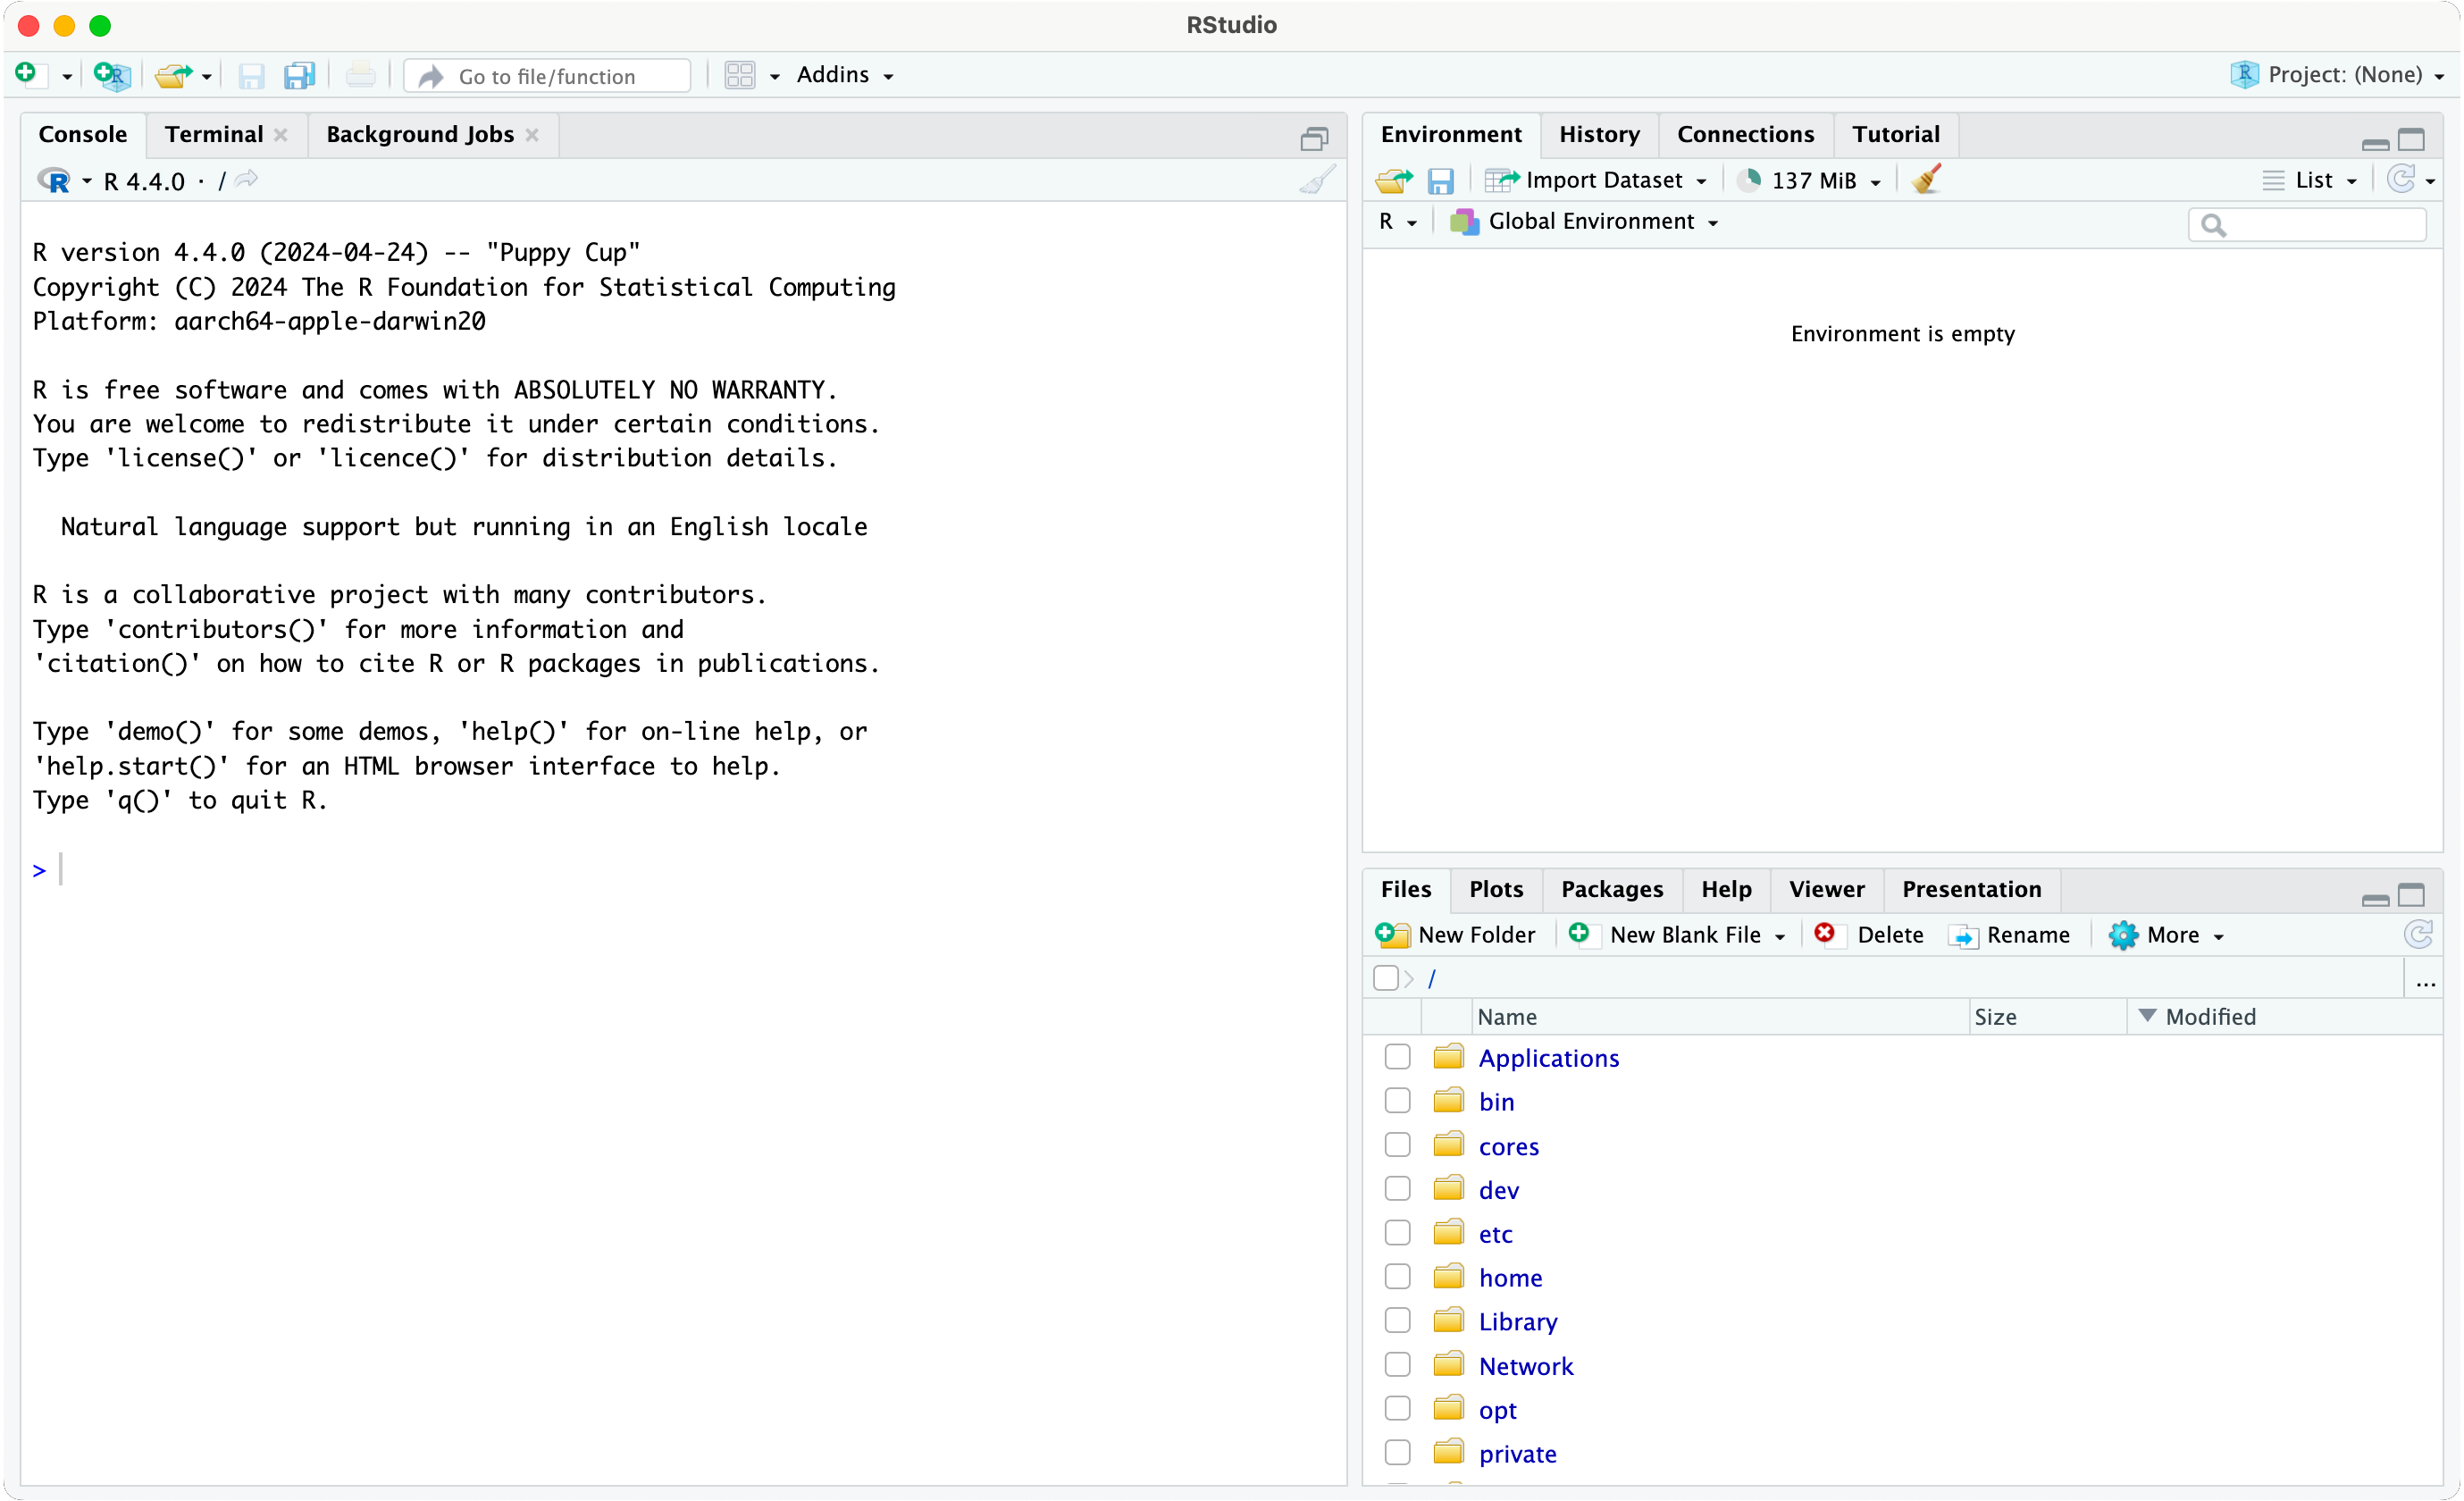Click the workspace panes grid icon

coord(740,75)
